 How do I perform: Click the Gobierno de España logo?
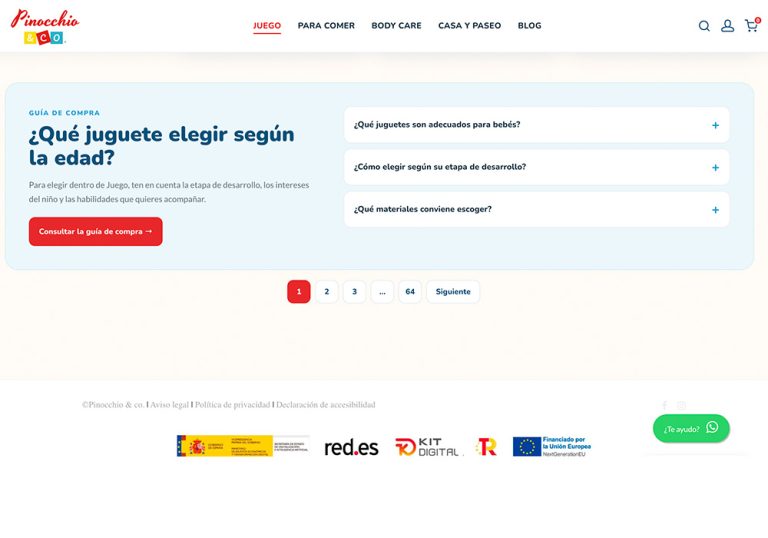[x=243, y=446]
